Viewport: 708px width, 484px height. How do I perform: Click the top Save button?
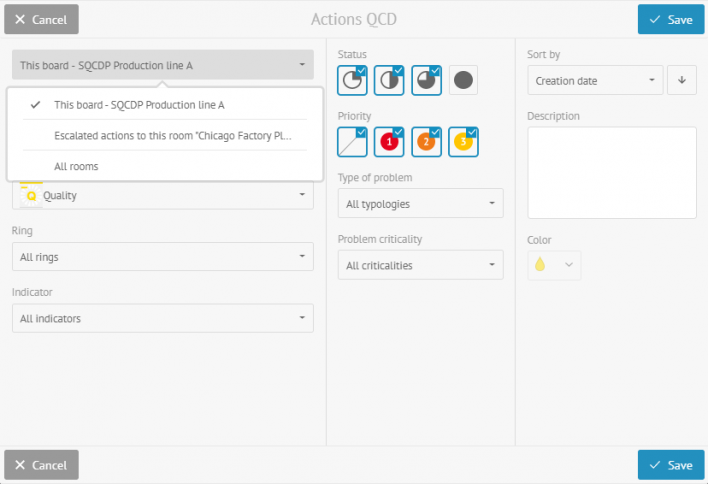(671, 19)
